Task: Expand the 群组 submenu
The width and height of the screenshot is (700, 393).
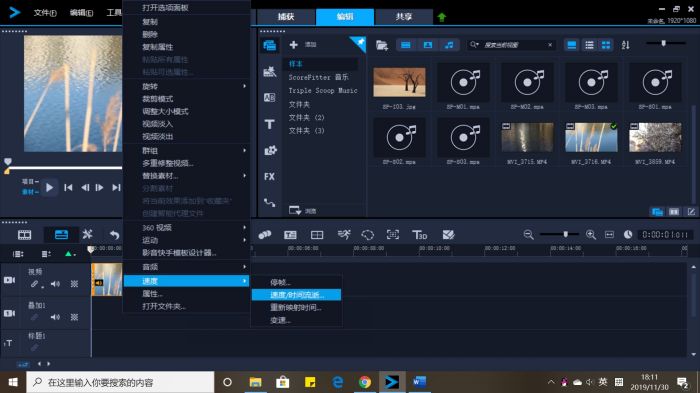Action: click(x=186, y=151)
